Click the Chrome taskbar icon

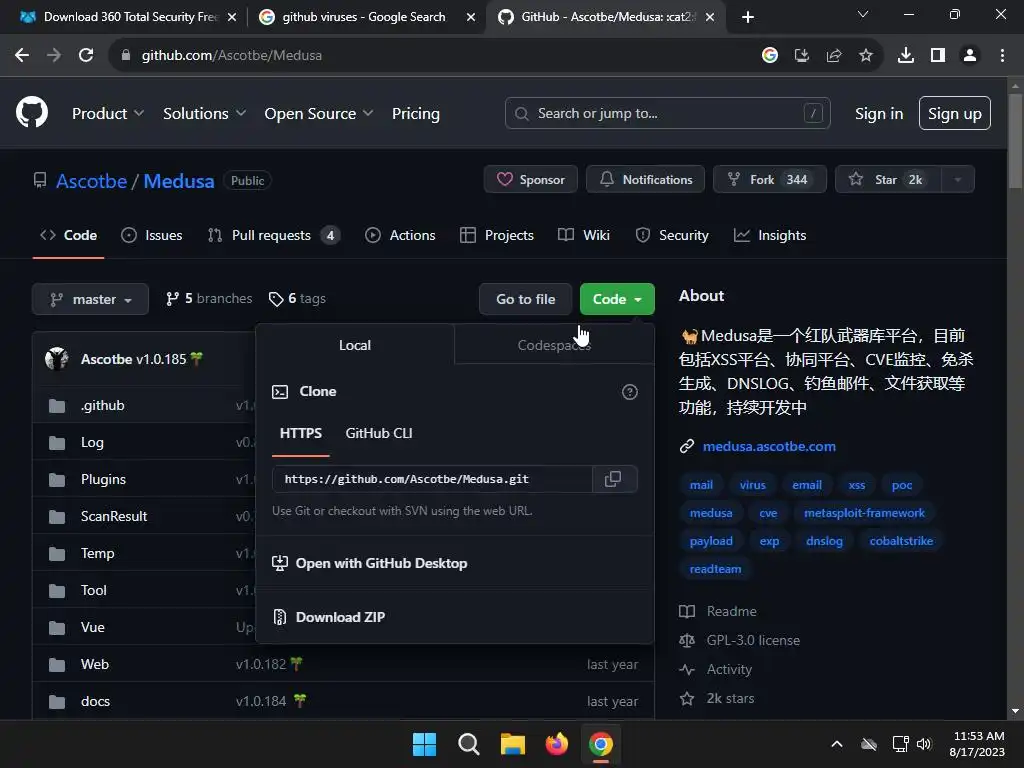(601, 744)
